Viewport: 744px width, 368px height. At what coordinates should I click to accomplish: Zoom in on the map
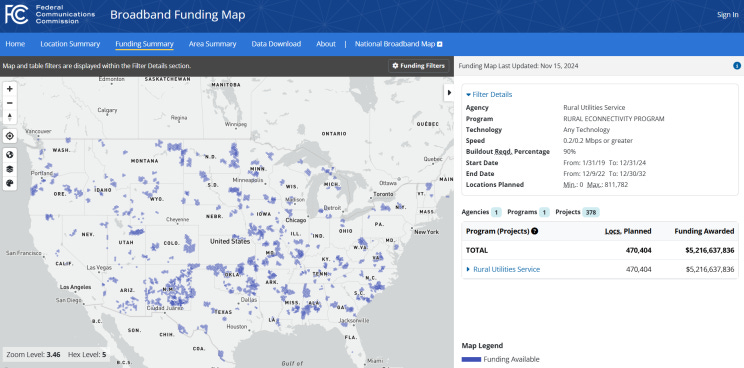click(x=9, y=89)
